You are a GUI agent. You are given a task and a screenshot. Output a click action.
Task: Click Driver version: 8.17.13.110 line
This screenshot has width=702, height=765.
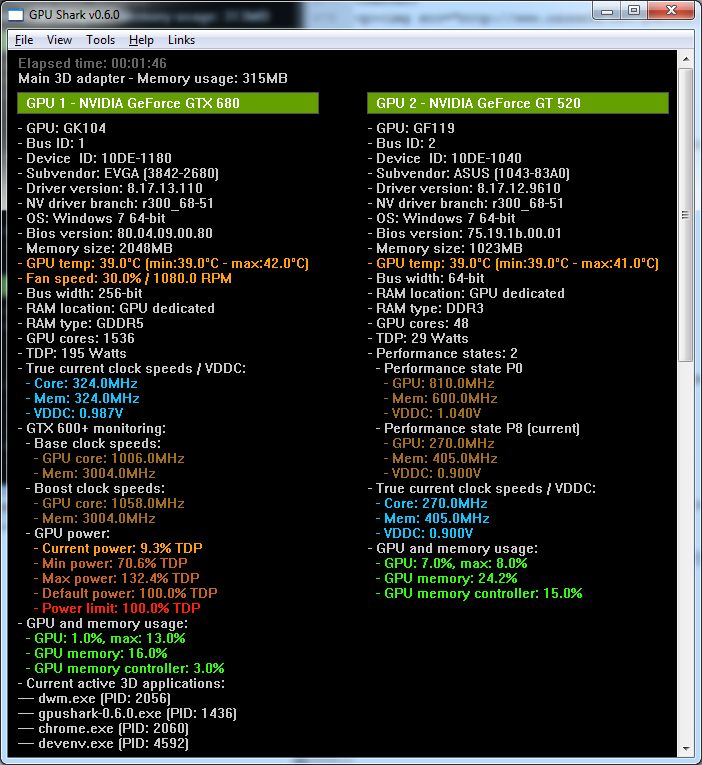tap(110, 188)
